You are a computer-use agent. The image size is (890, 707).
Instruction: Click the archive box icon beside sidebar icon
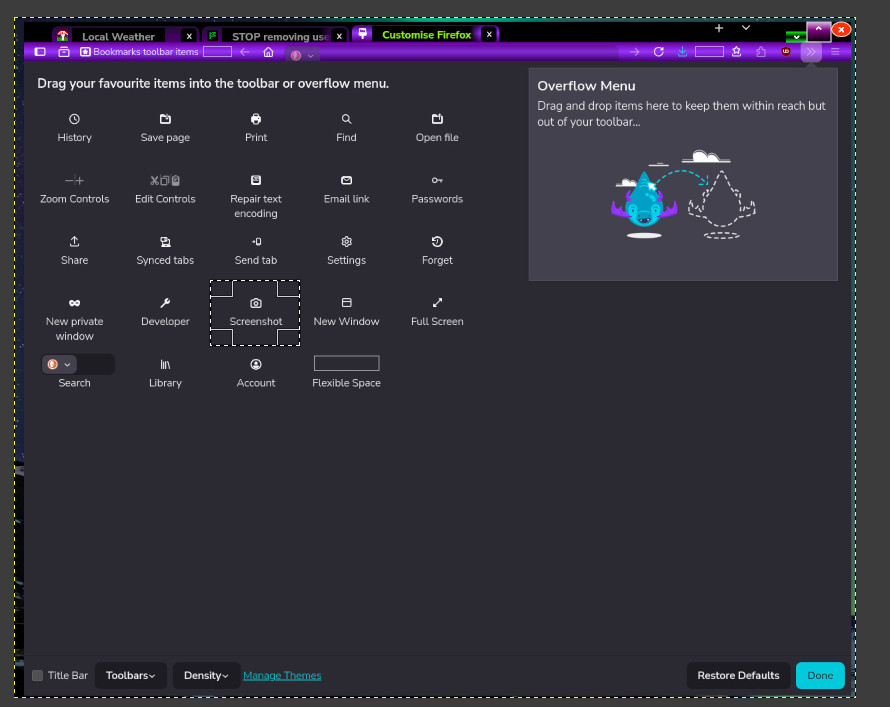point(64,52)
